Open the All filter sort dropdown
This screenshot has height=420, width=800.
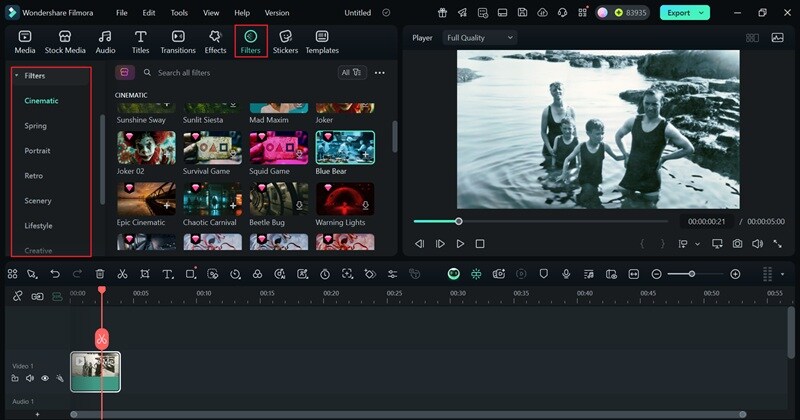point(352,72)
